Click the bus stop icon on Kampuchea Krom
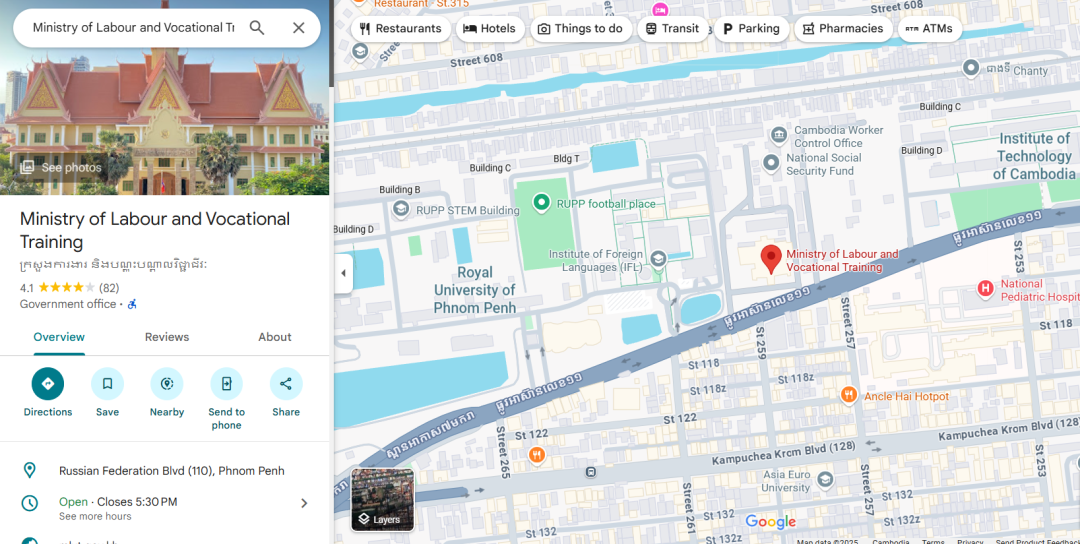Image resolution: width=1080 pixels, height=544 pixels. (x=590, y=472)
